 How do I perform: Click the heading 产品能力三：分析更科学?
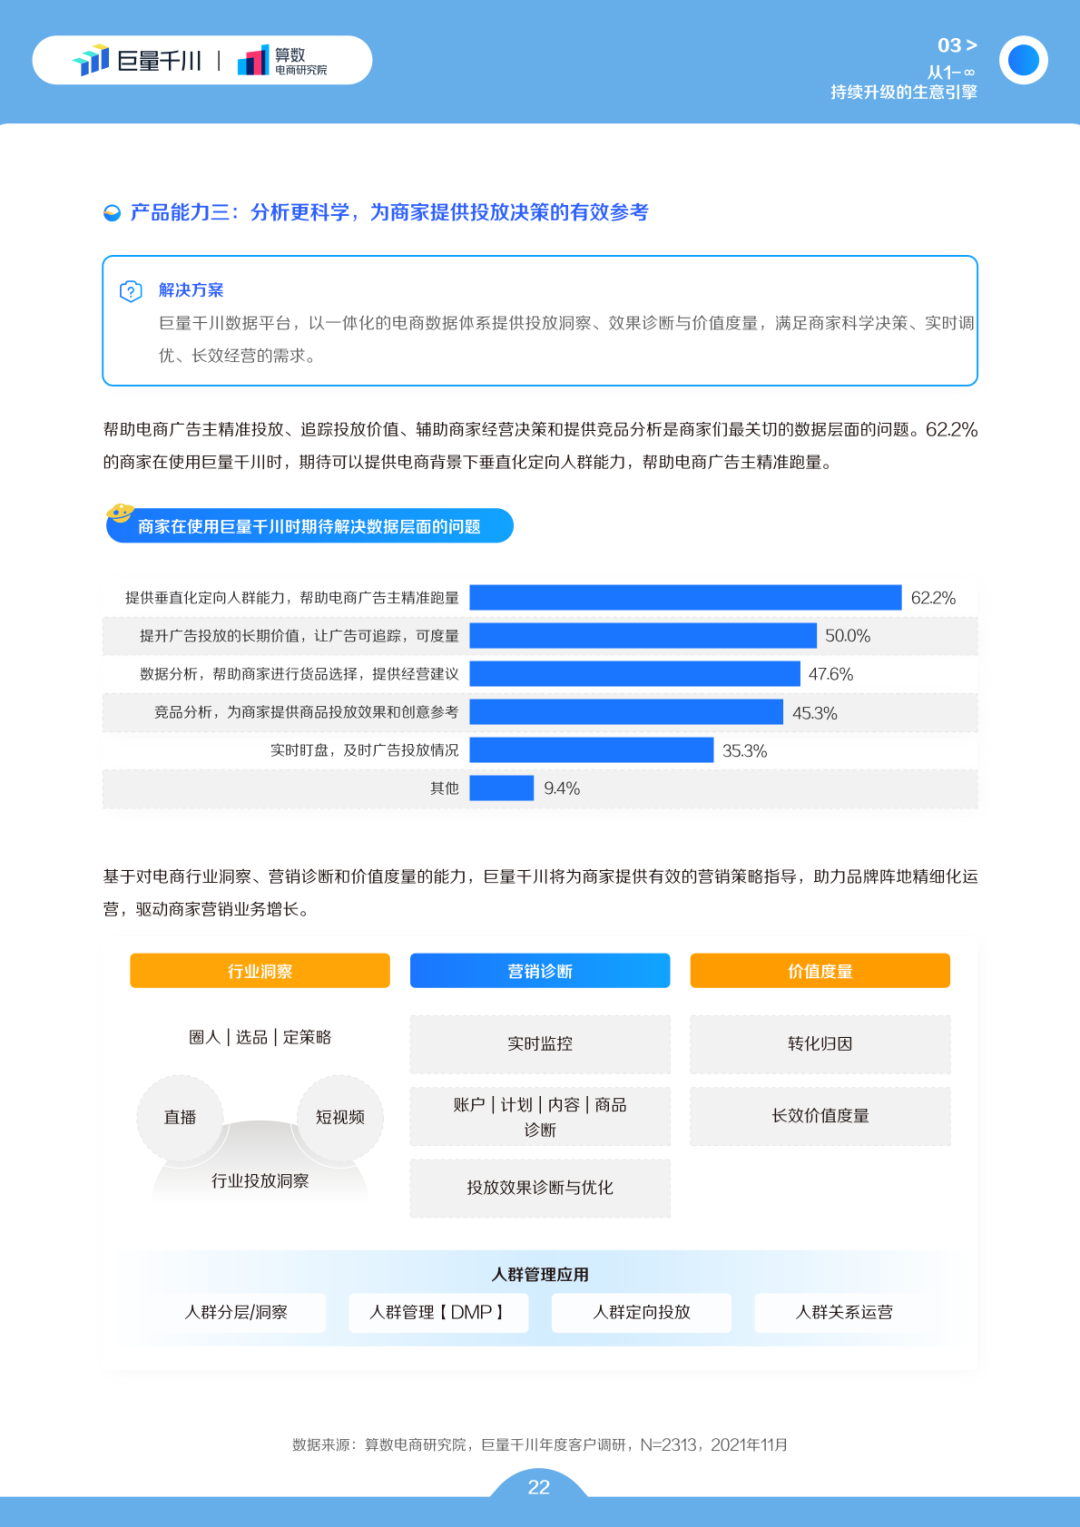(240, 212)
